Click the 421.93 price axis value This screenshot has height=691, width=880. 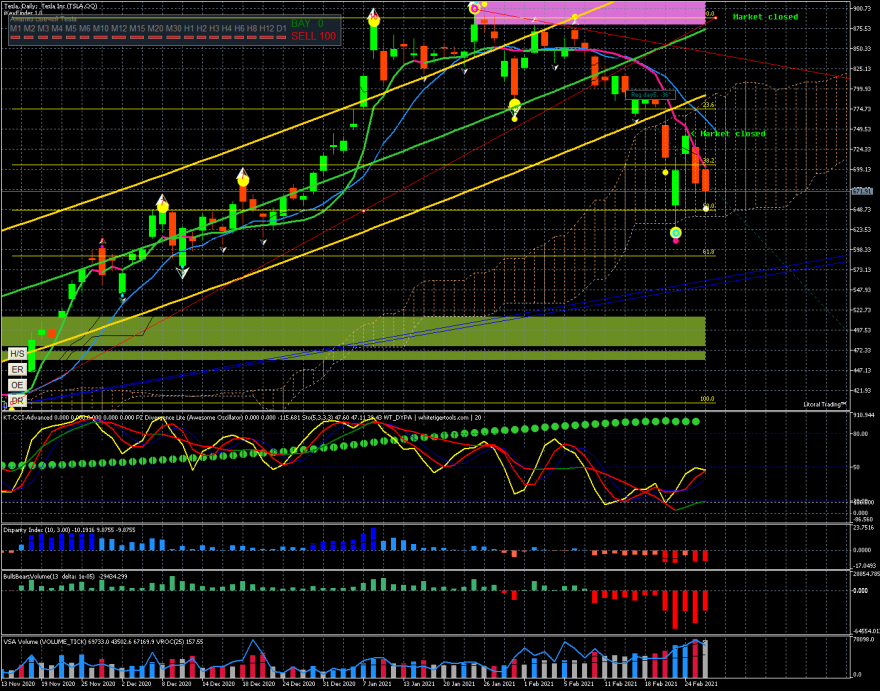pyautogui.click(x=861, y=391)
